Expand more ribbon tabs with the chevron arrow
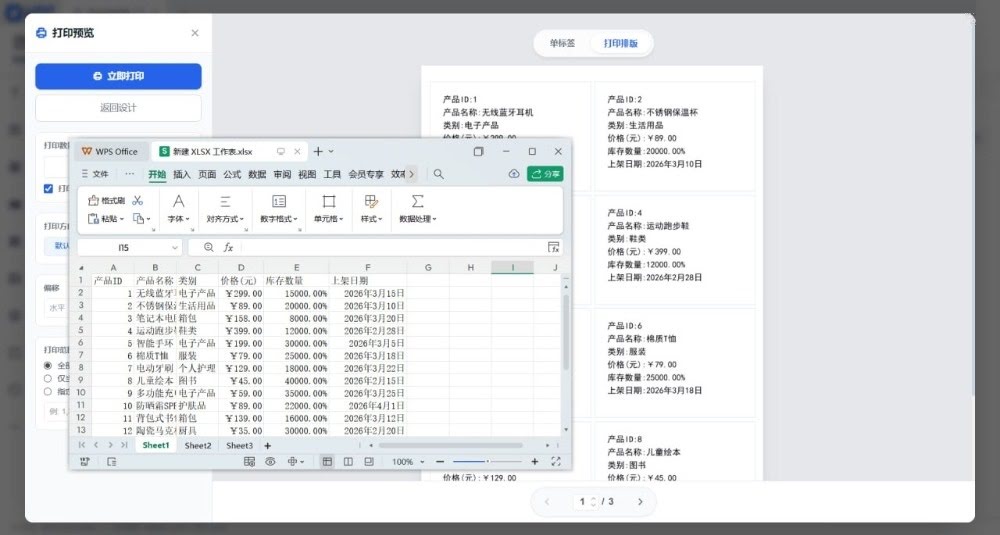 411,174
